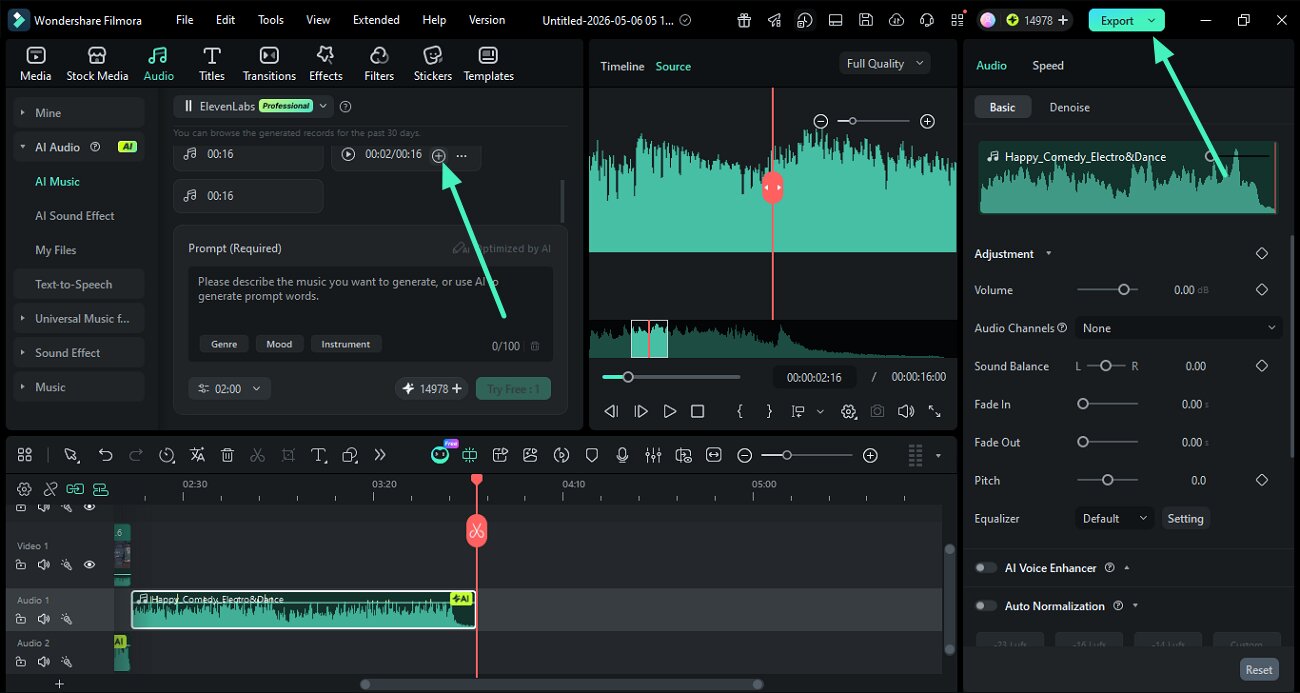Open the Stock Media tab
This screenshot has height=693, width=1300.
[97, 64]
